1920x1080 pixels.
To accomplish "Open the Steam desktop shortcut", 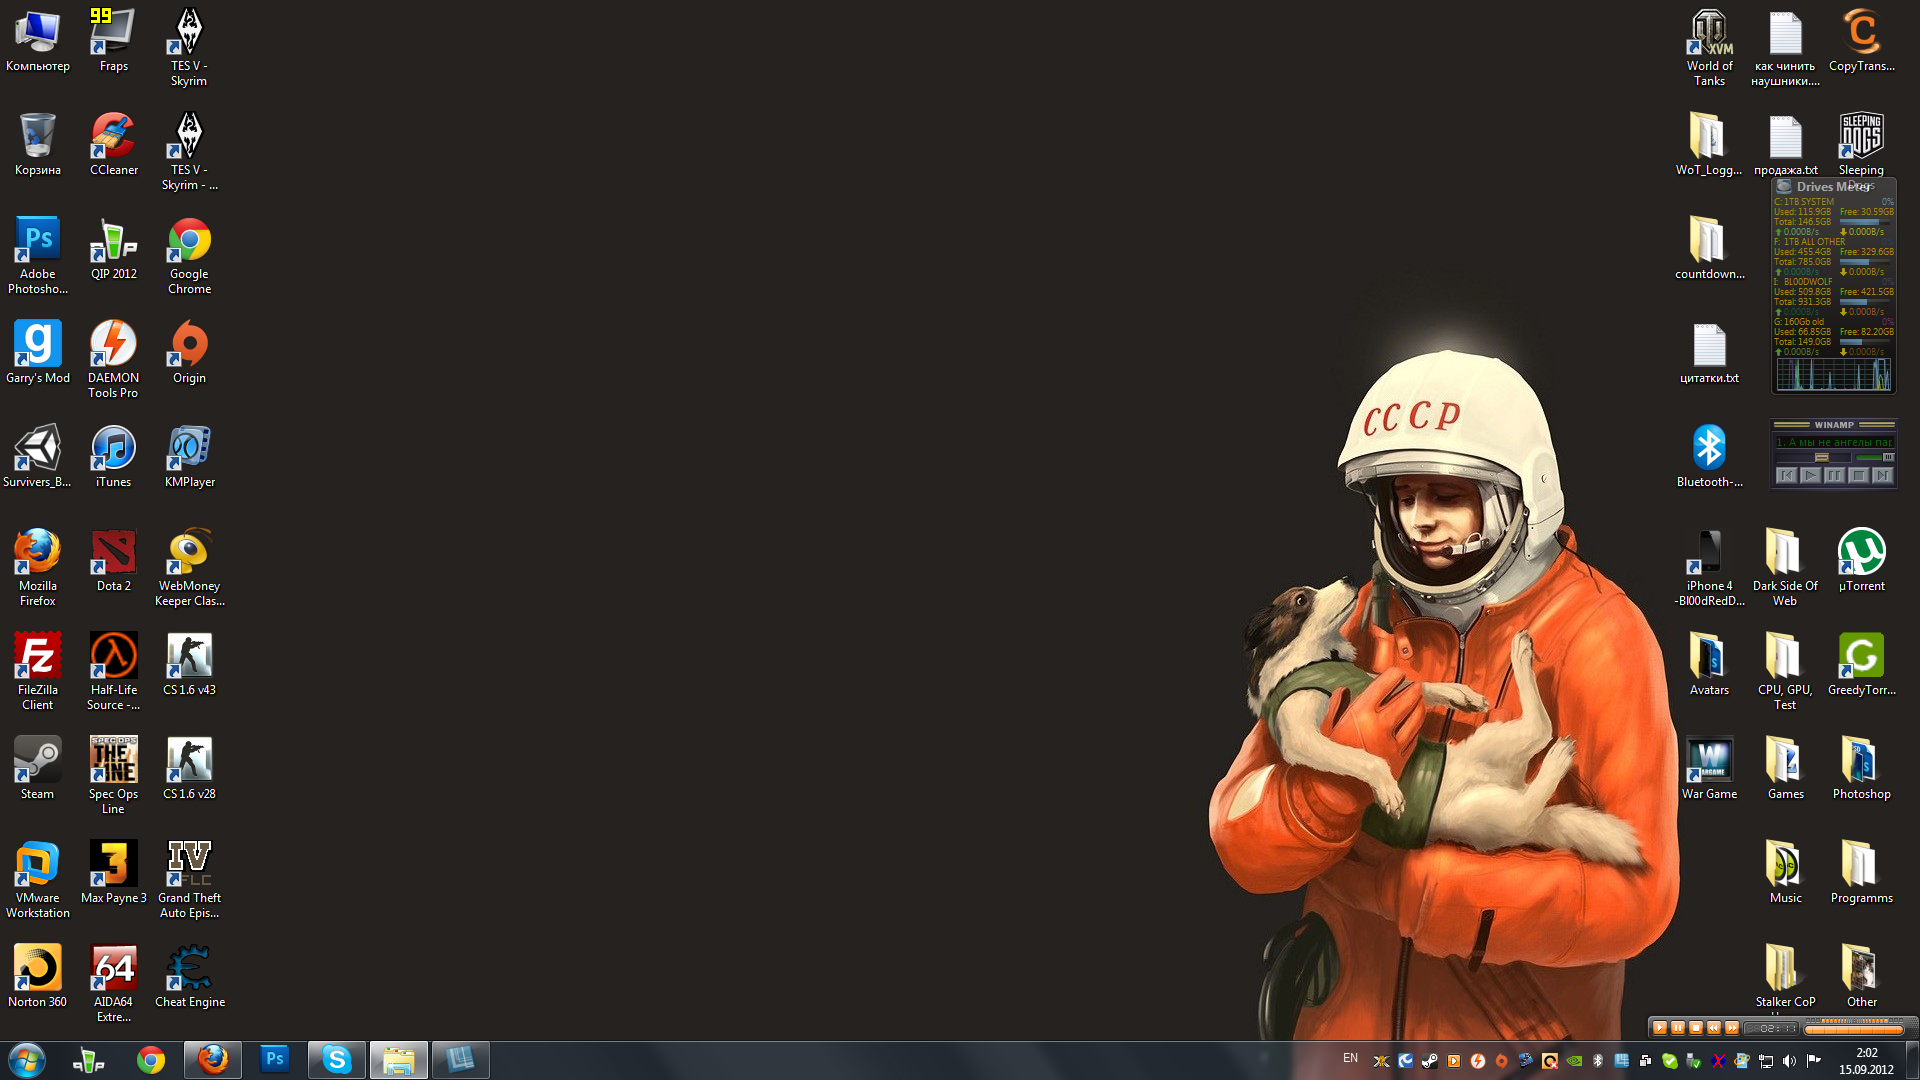I will 37,769.
